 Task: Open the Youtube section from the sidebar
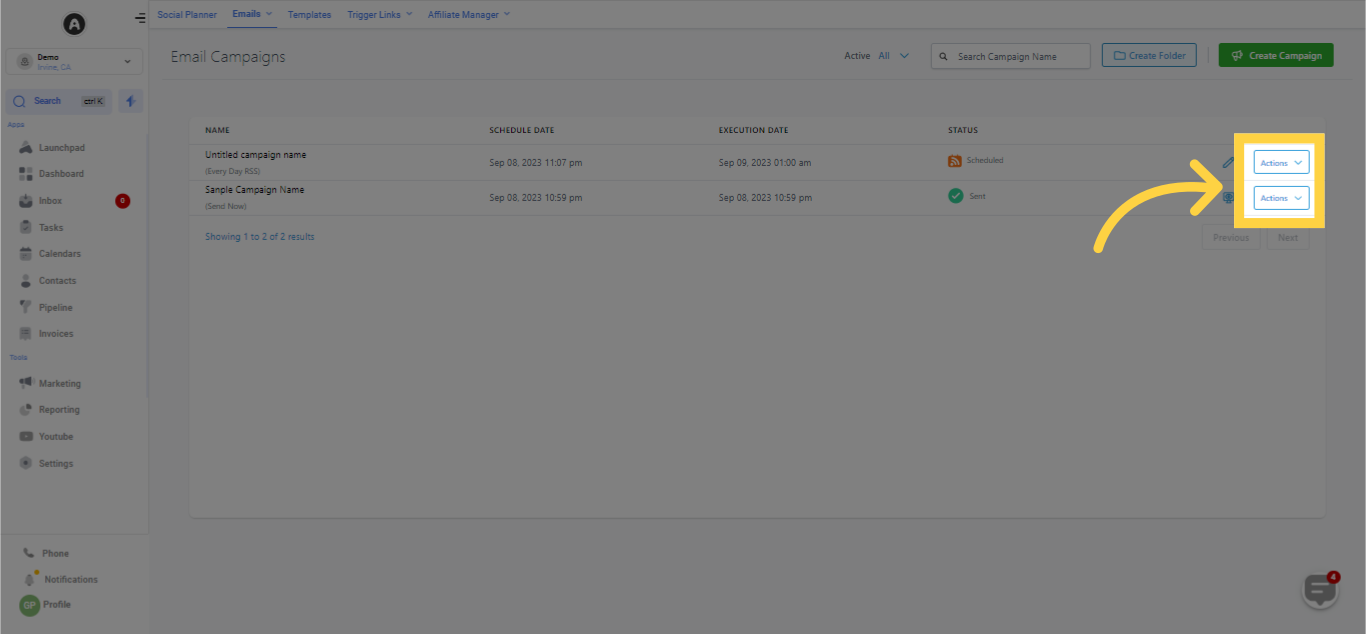tap(57, 436)
